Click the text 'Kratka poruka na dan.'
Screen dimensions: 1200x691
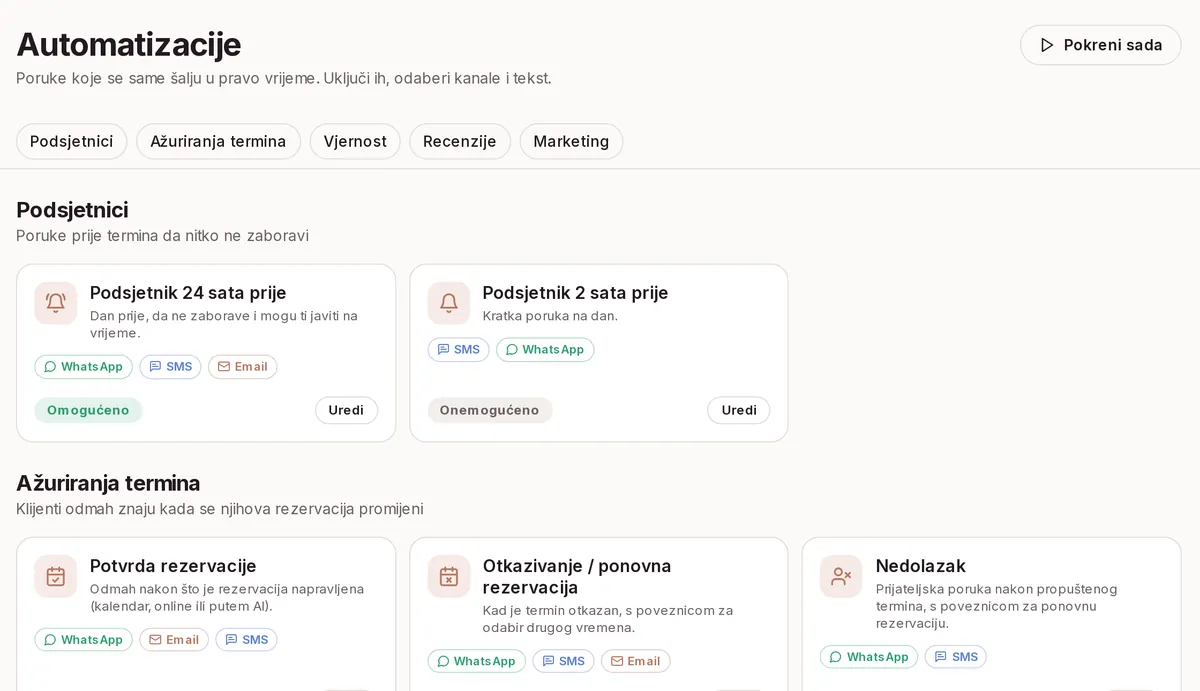(x=550, y=316)
